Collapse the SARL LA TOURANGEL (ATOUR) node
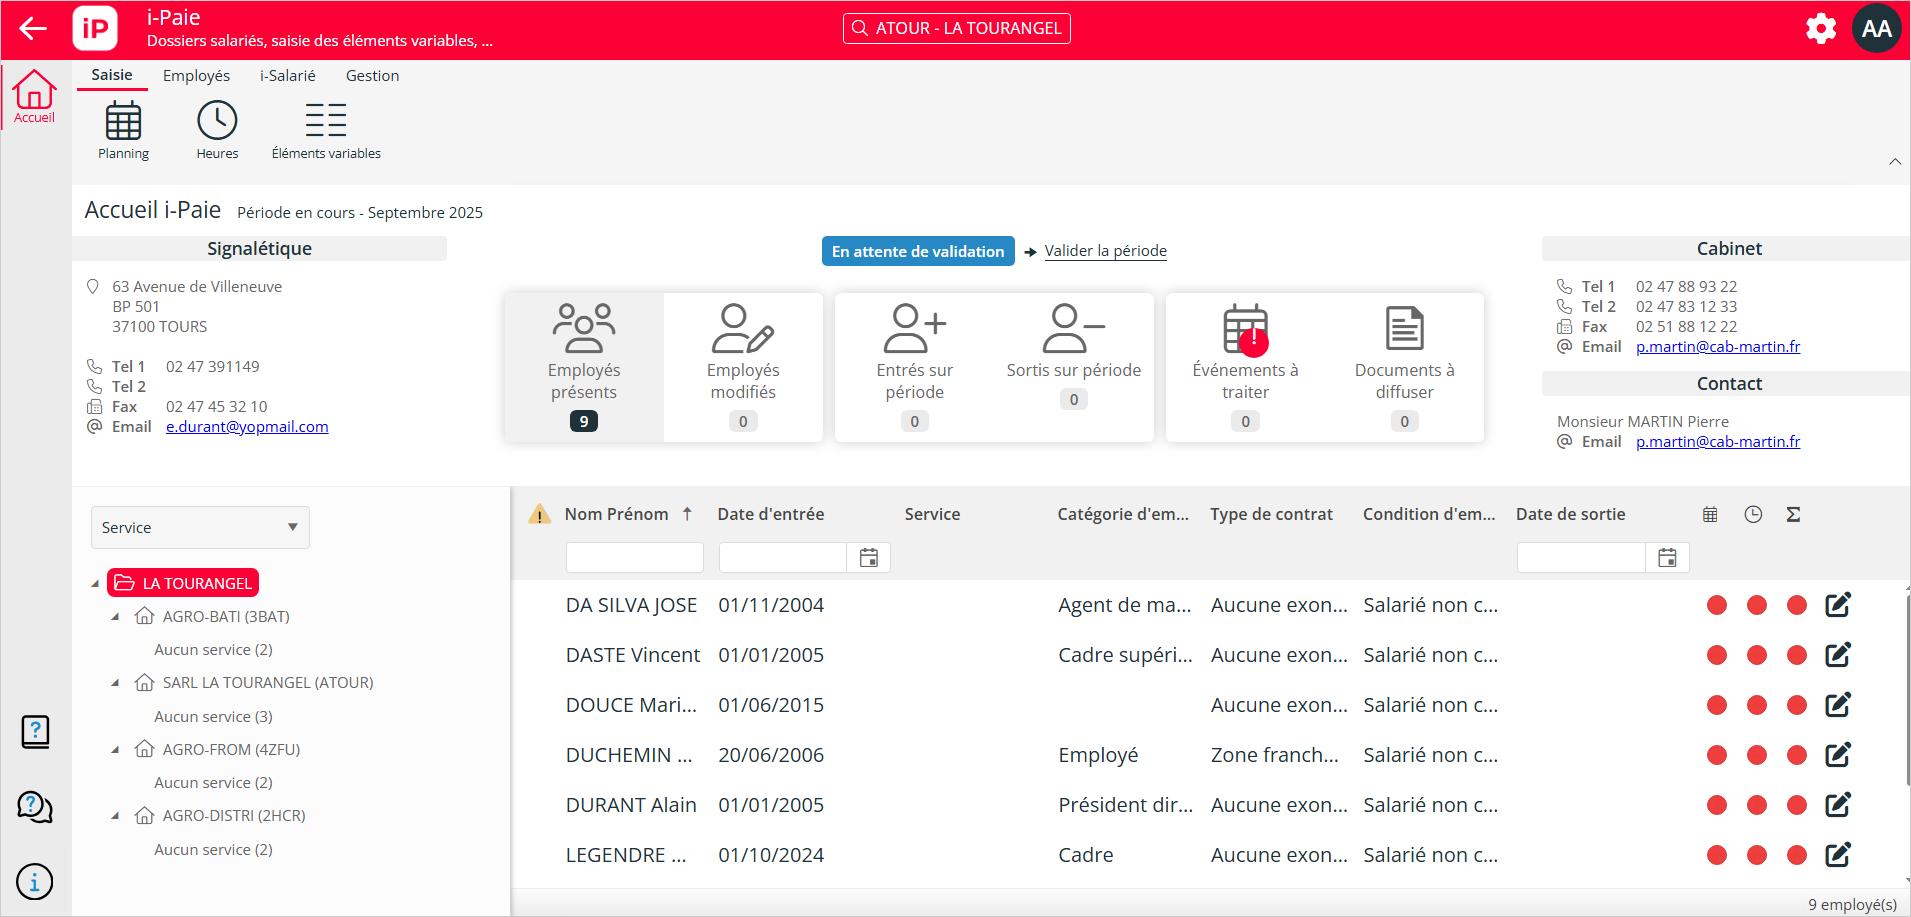 point(115,683)
